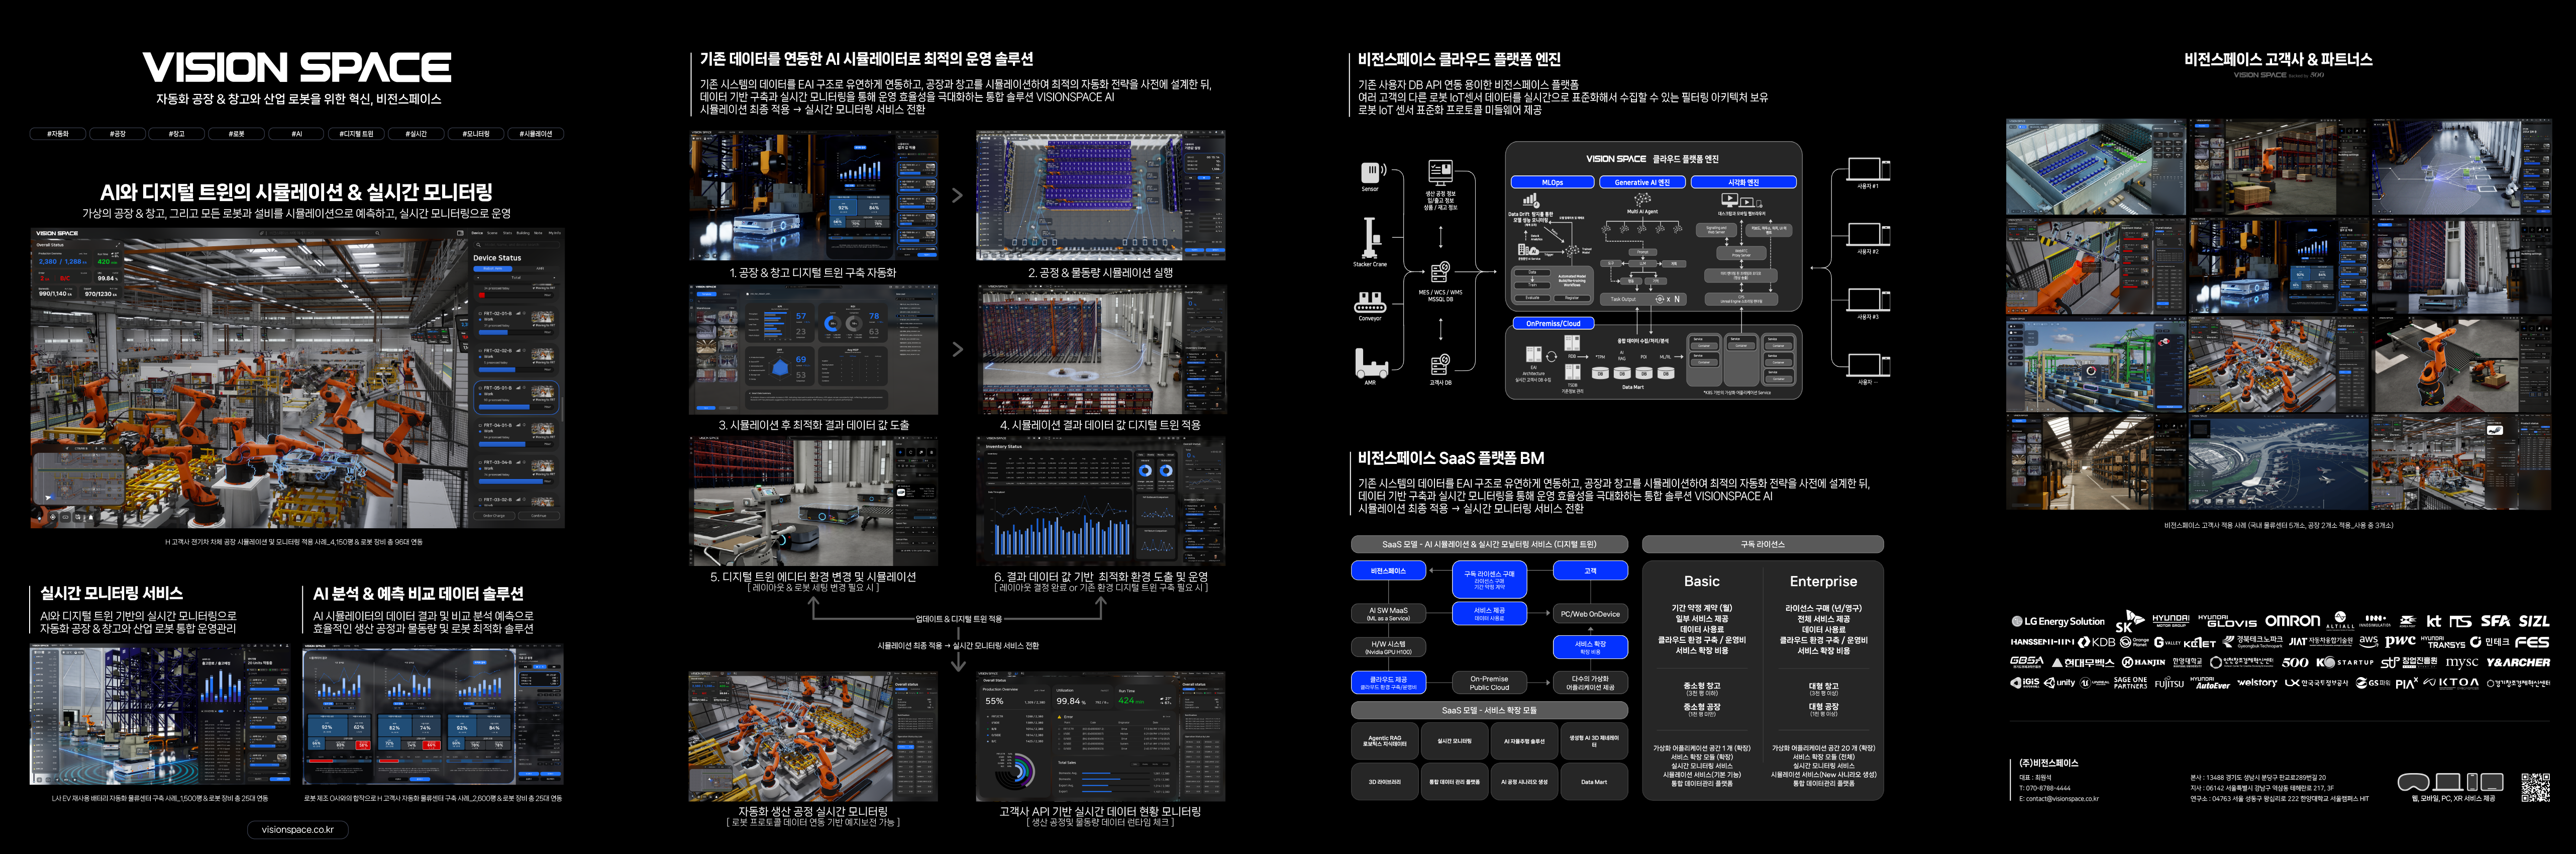Click the 'Basic' plan heading
Screen dimensions: 2576x854
tap(1701, 581)
